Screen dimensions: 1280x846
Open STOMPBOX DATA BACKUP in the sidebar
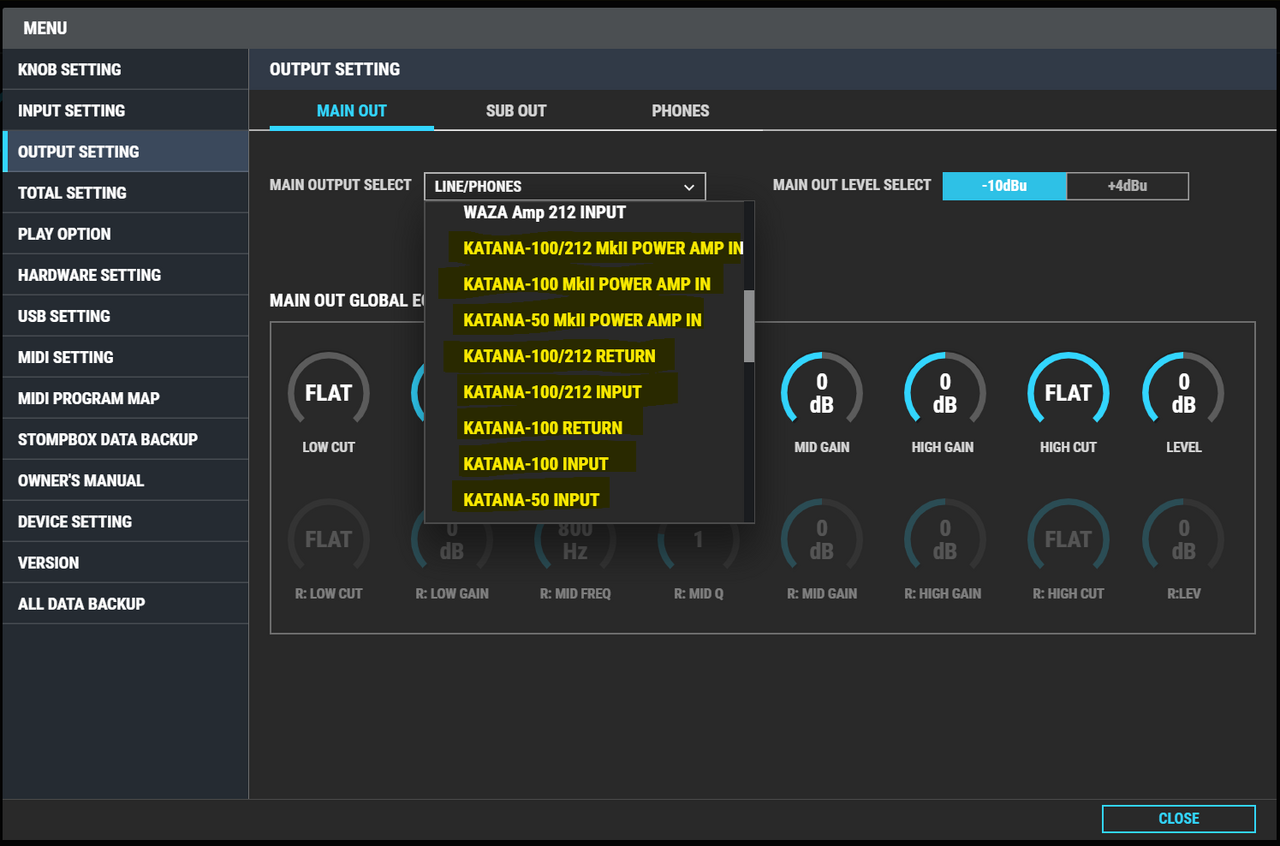[x=125, y=438]
